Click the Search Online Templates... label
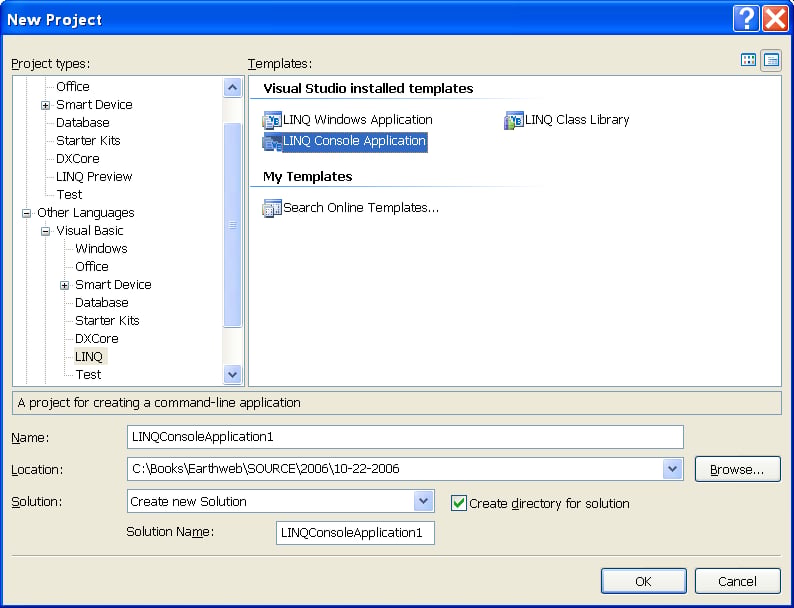The height and width of the screenshot is (608, 794). click(361, 208)
